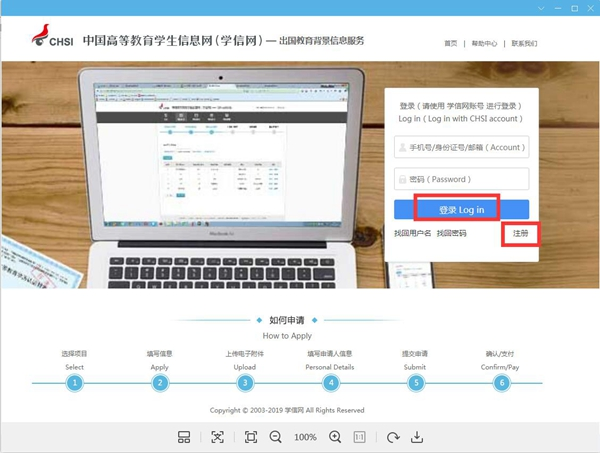Click the CHSI logo
Image resolution: width=600 pixels, height=453 pixels.
pyautogui.click(x=51, y=42)
